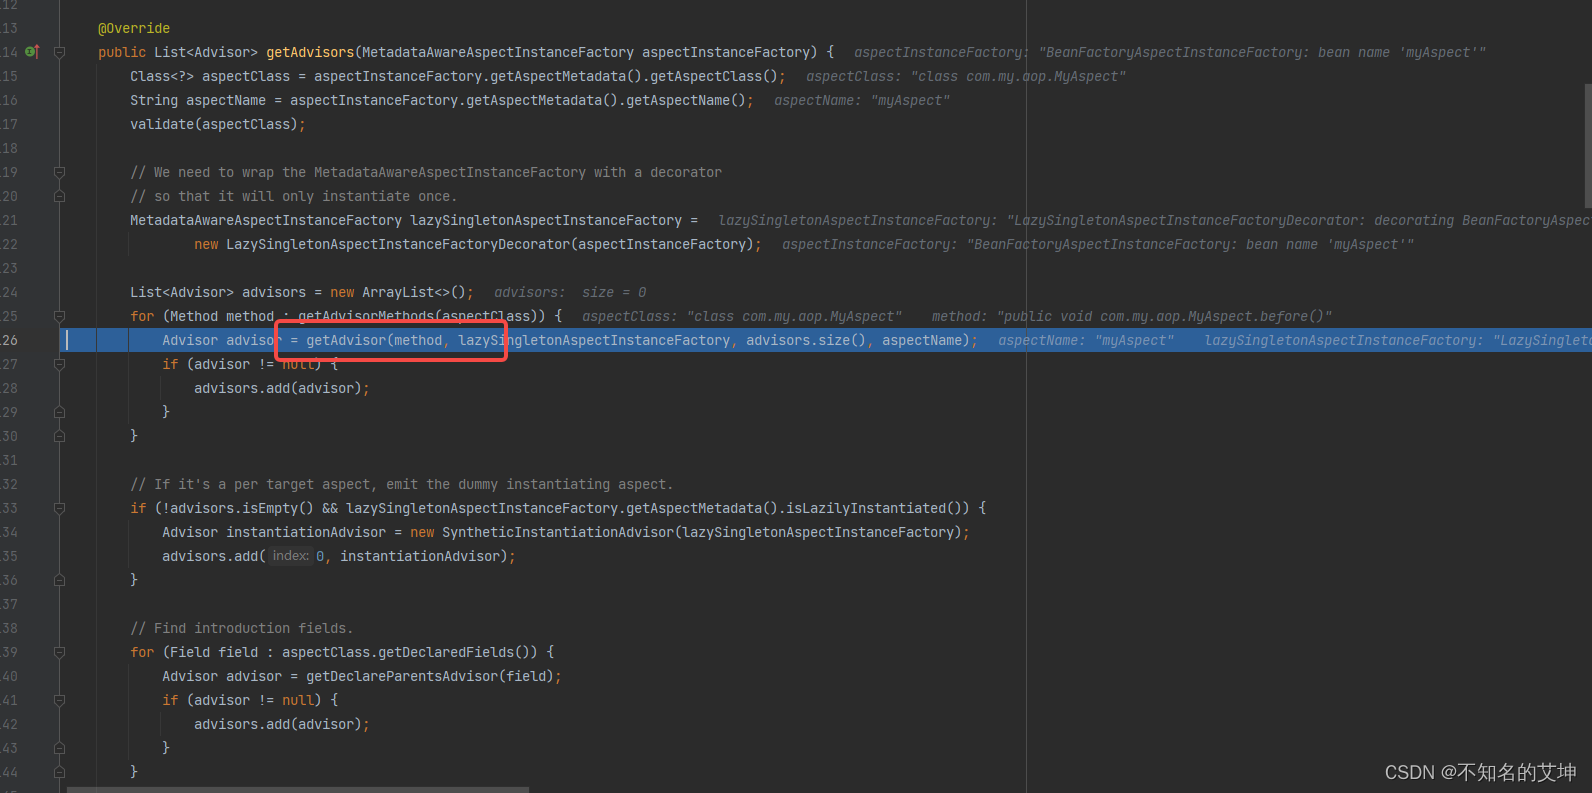Fold the isLazilyInstantiated if block, line 33

pos(59,508)
